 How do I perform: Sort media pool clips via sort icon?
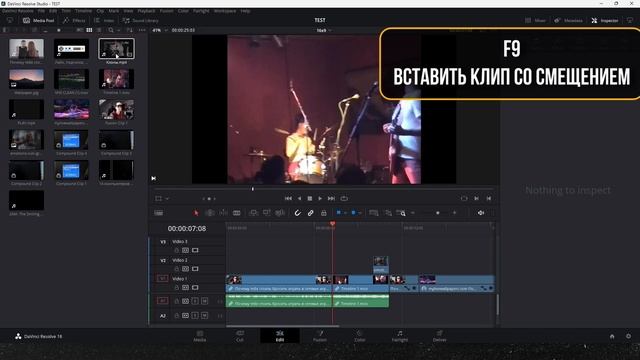point(129,30)
